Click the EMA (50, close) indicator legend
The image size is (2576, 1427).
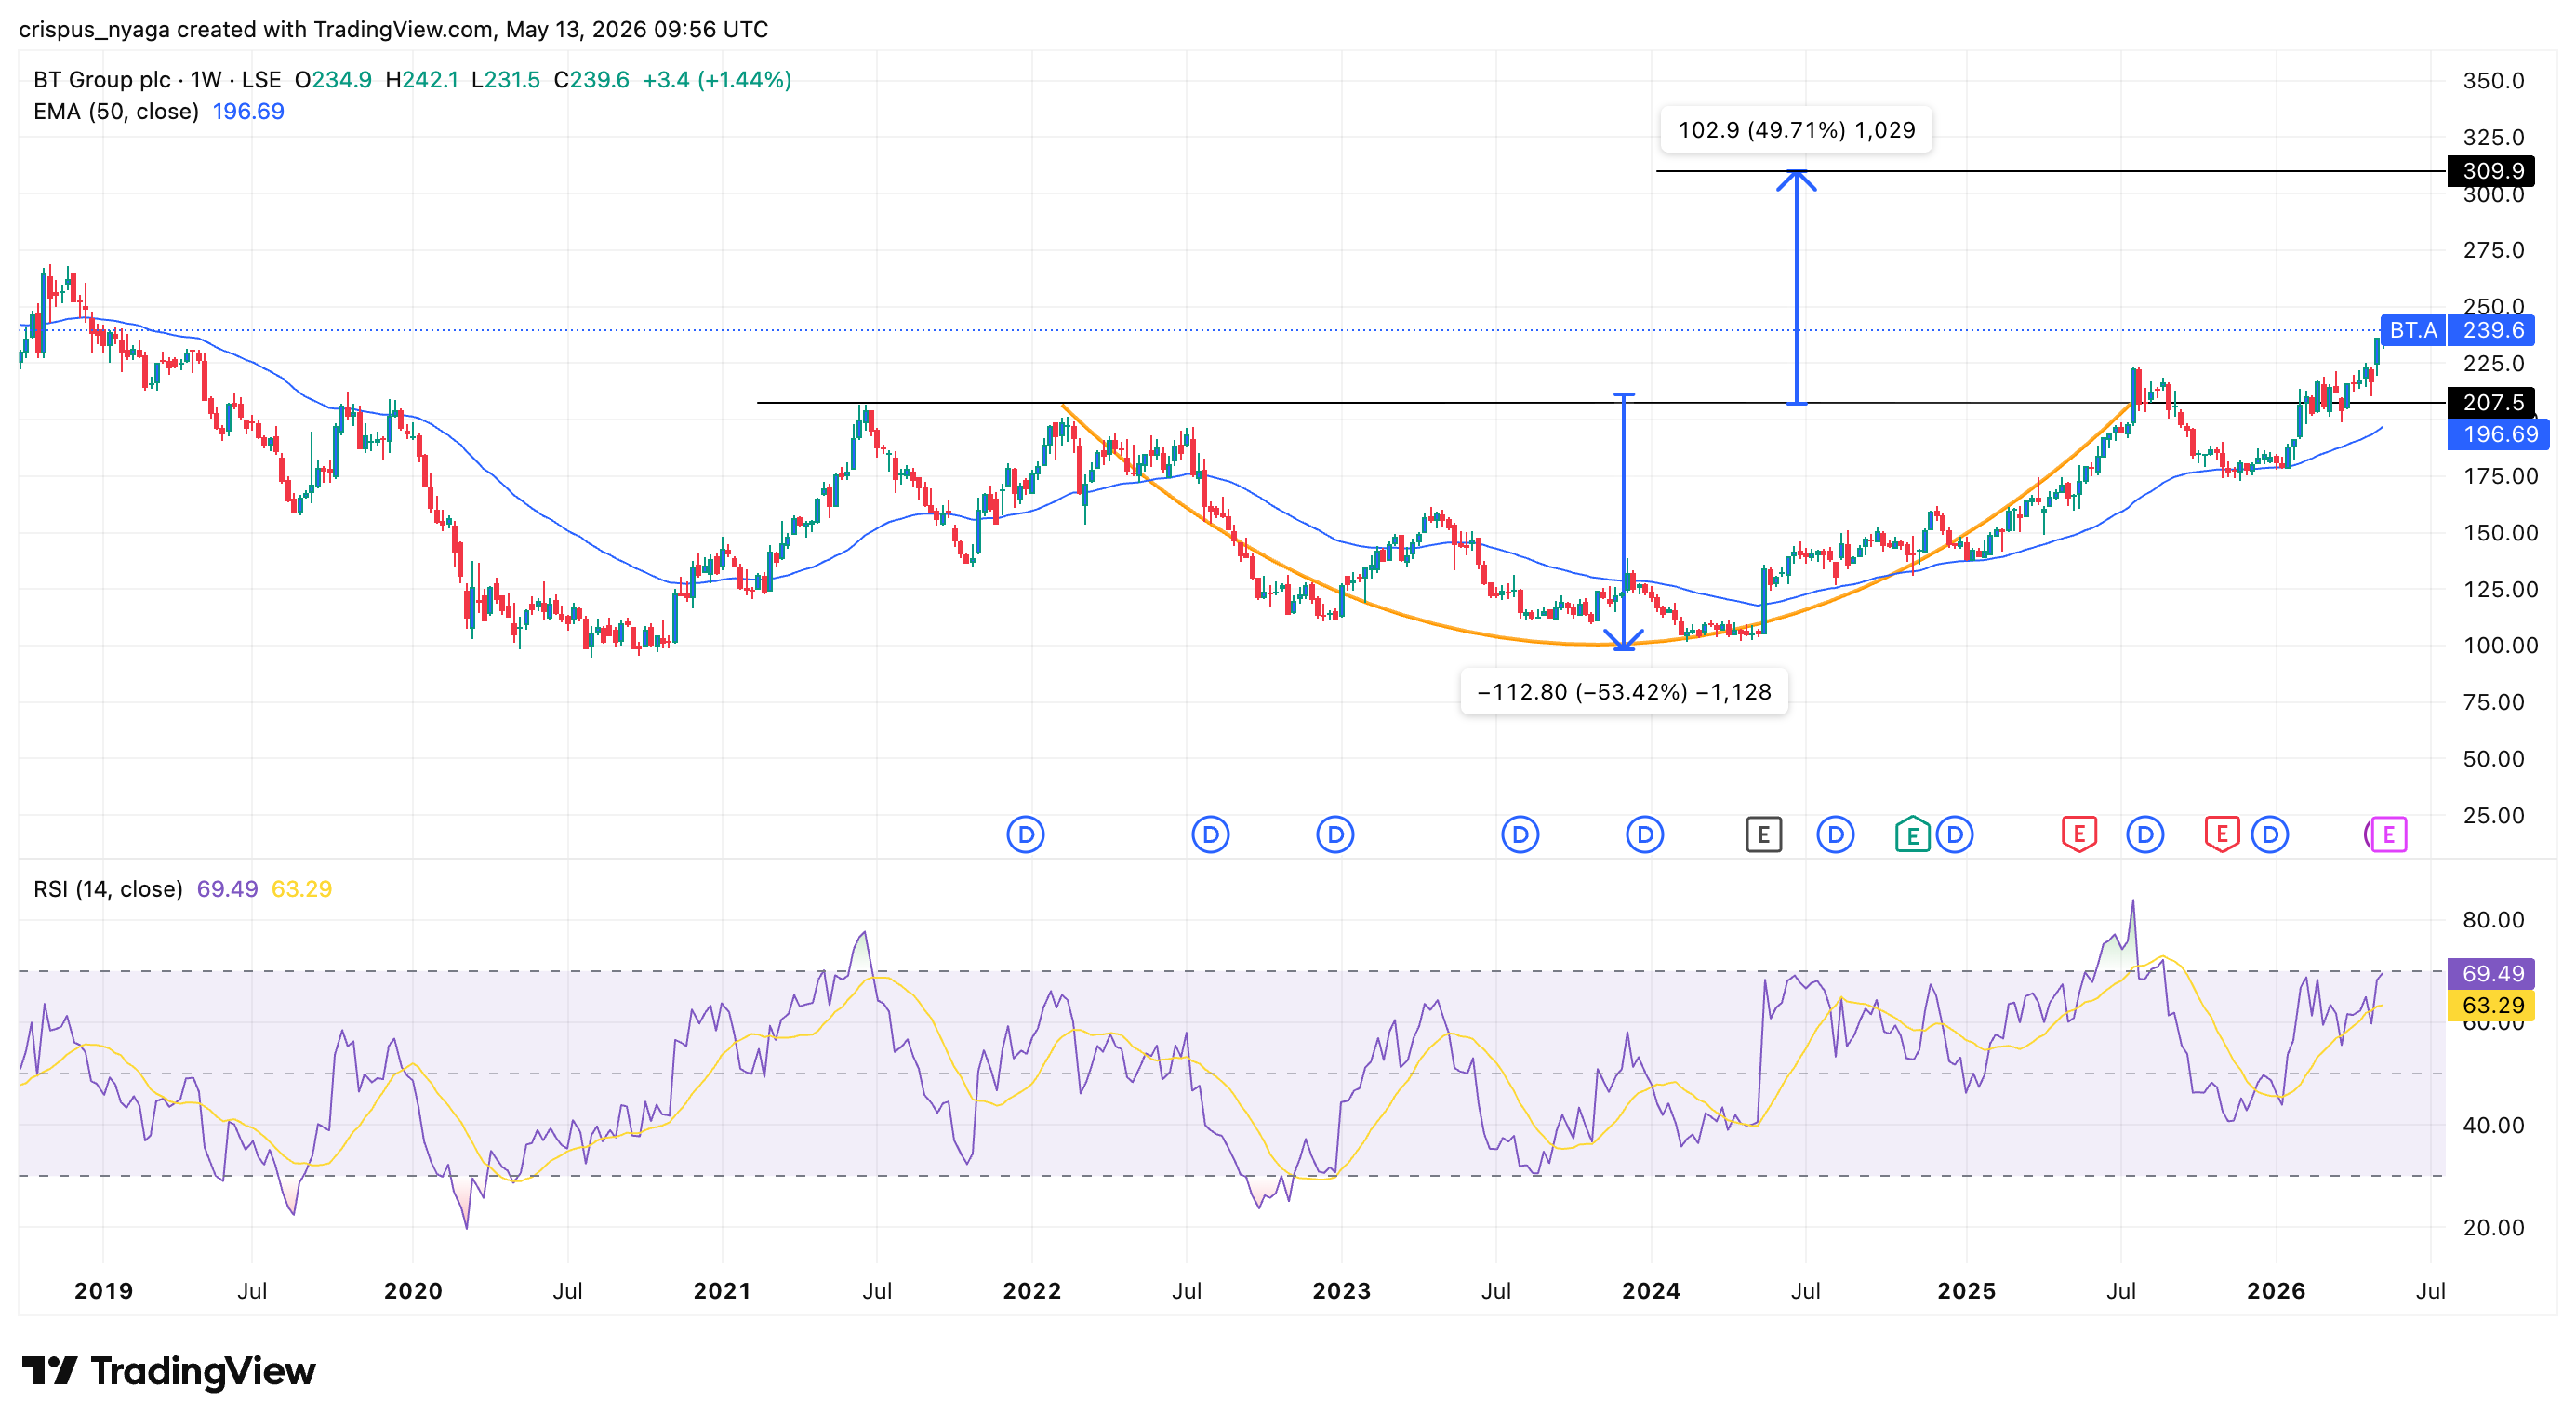(x=116, y=112)
